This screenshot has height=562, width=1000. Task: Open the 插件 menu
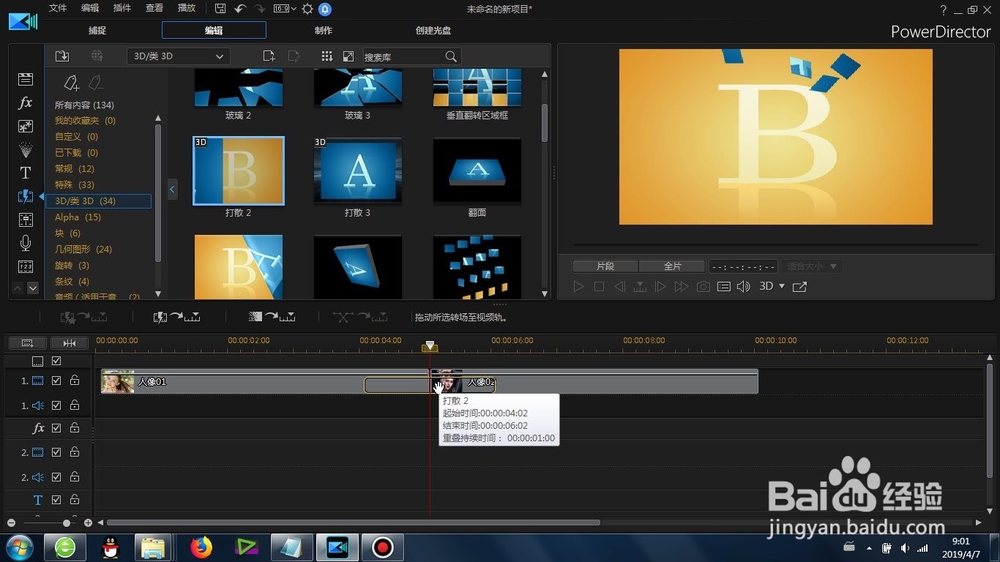[x=122, y=8]
